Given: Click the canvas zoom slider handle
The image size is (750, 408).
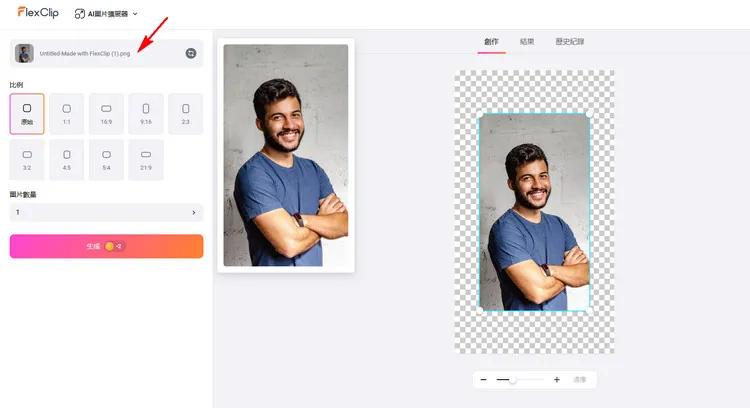Looking at the screenshot, I should pyautogui.click(x=512, y=380).
